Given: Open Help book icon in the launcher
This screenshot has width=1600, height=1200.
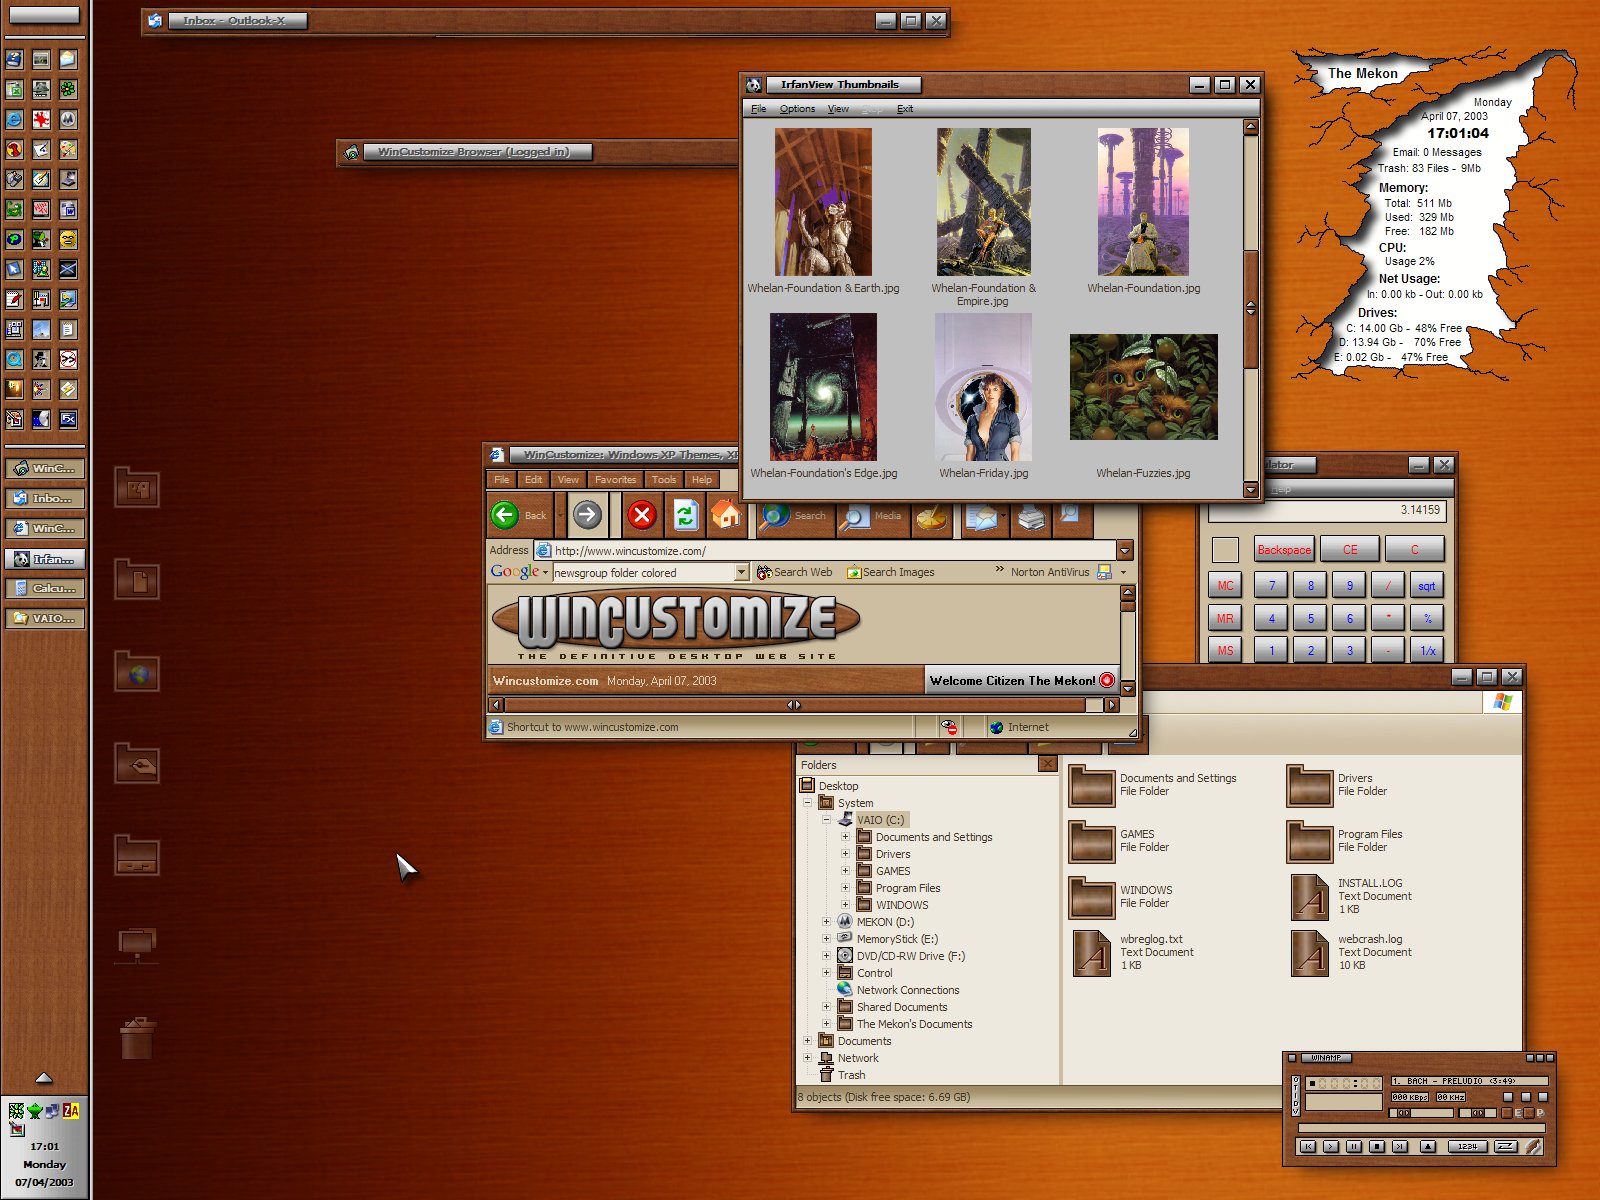Looking at the screenshot, I should pyautogui.click(x=14, y=58).
